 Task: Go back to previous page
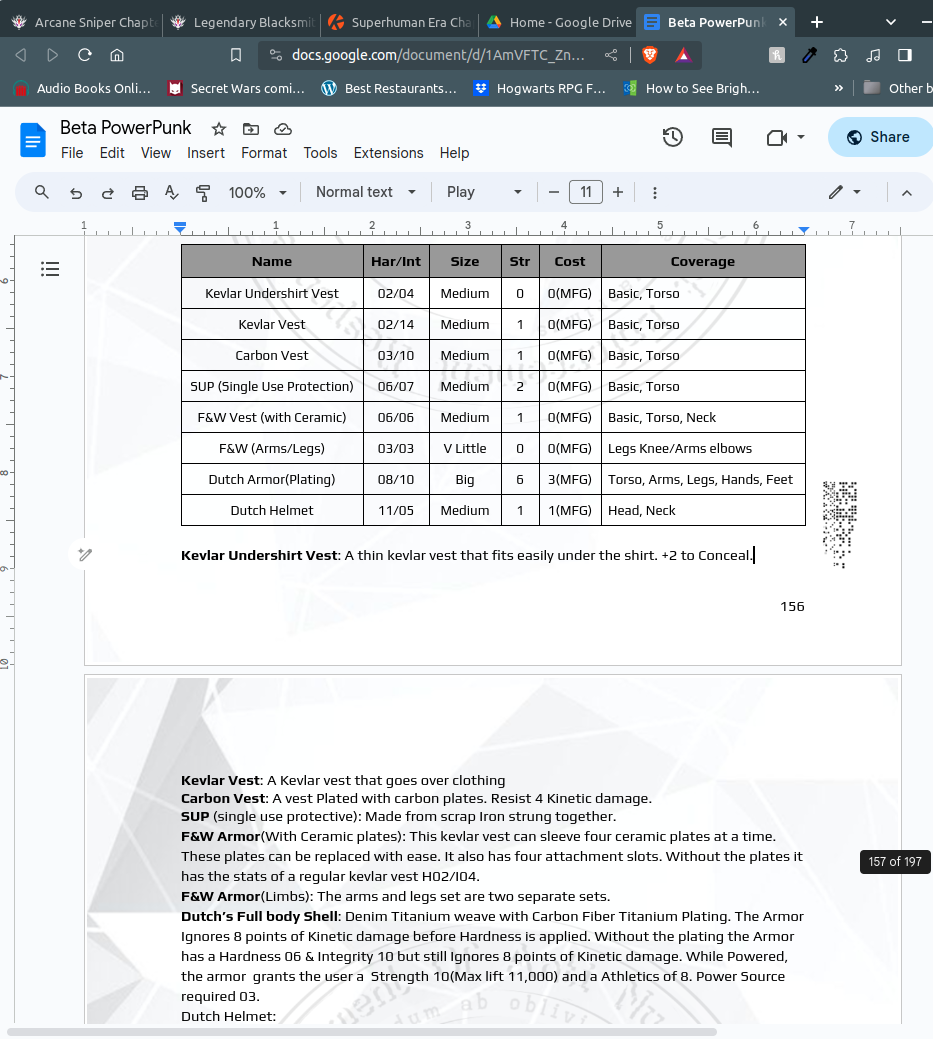pos(21,55)
